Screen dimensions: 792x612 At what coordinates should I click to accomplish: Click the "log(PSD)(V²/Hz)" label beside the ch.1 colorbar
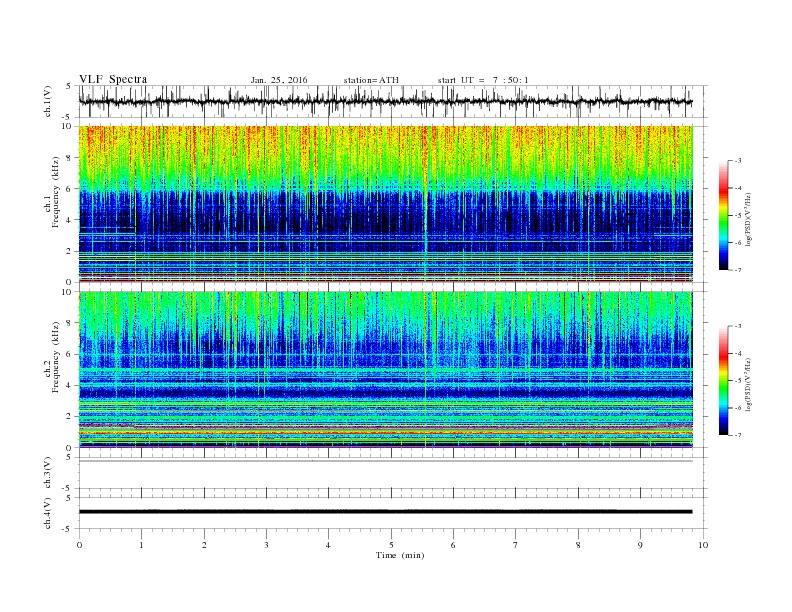[748, 219]
